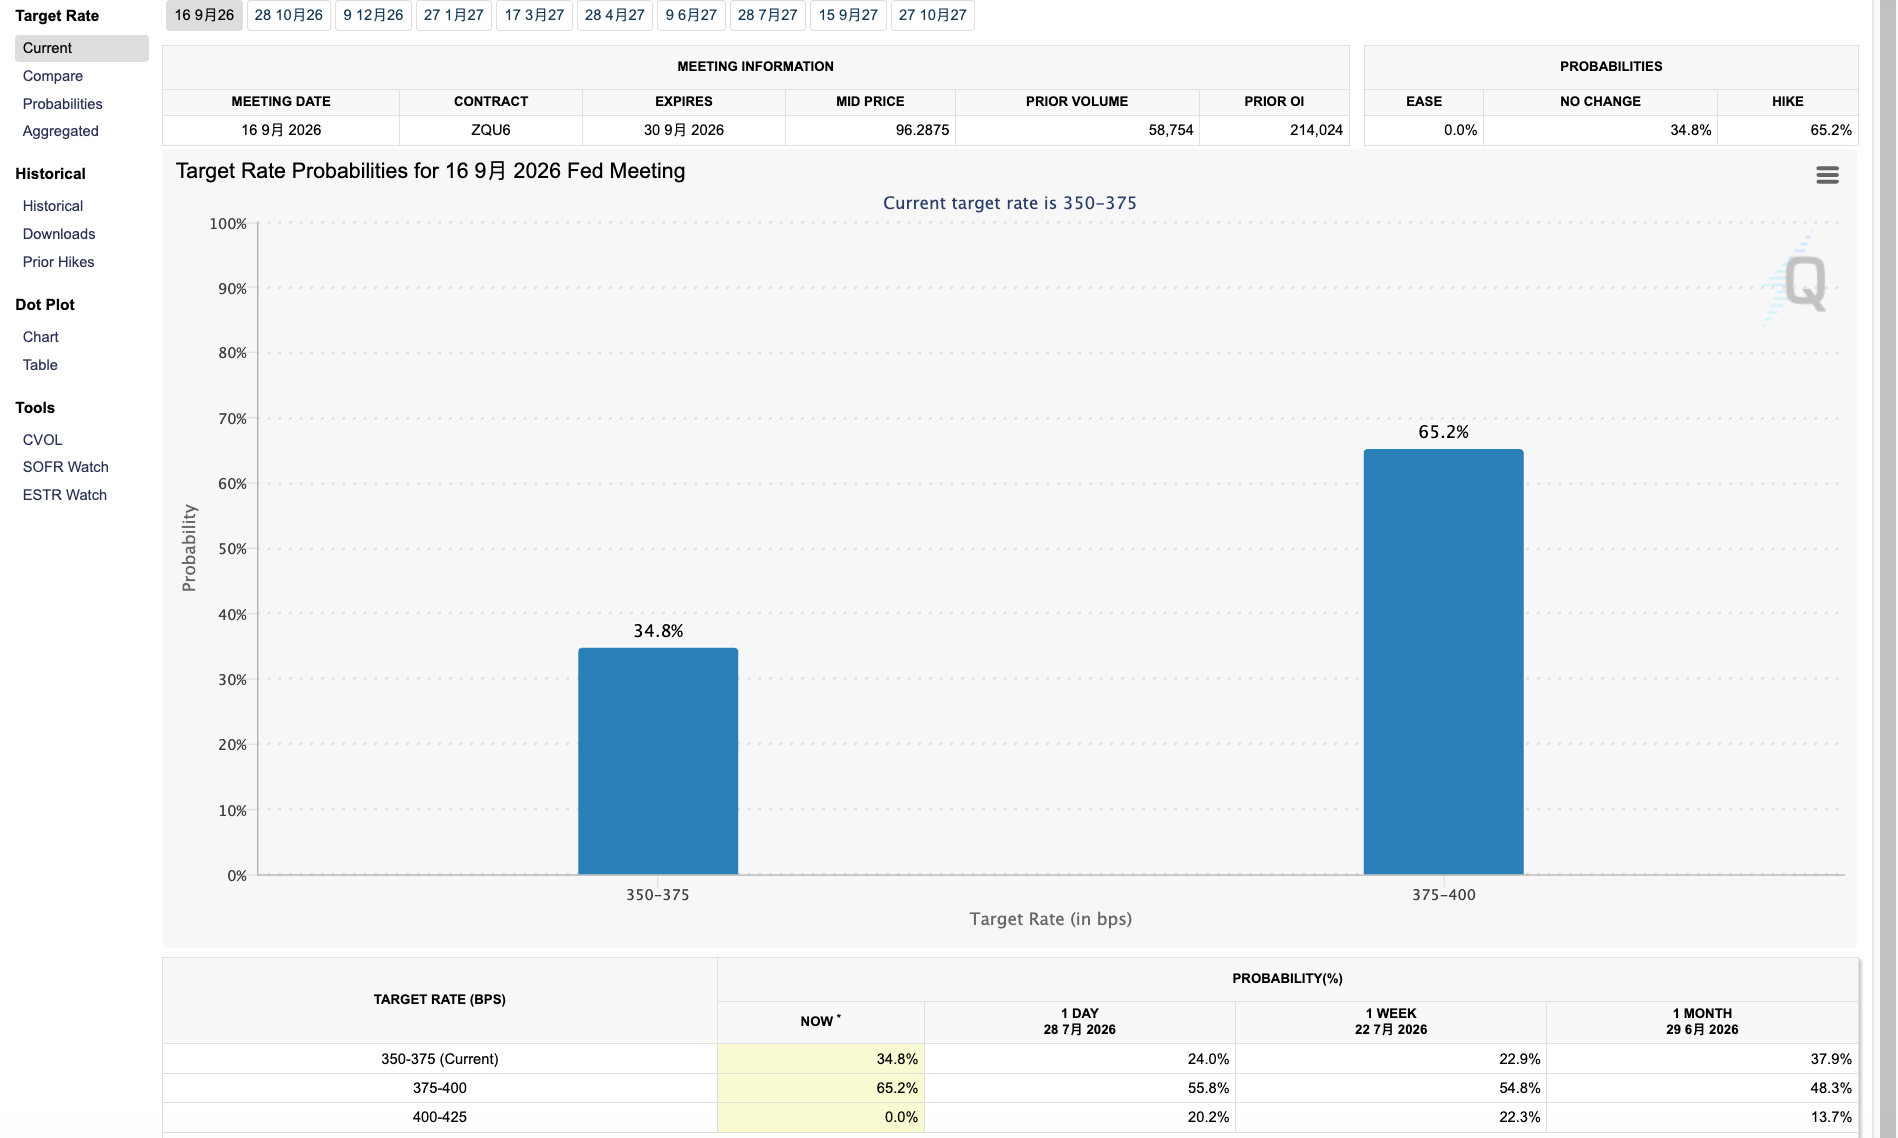Open Probabilities in the sidebar
Viewport: 1898px width, 1138px height.
click(x=62, y=104)
